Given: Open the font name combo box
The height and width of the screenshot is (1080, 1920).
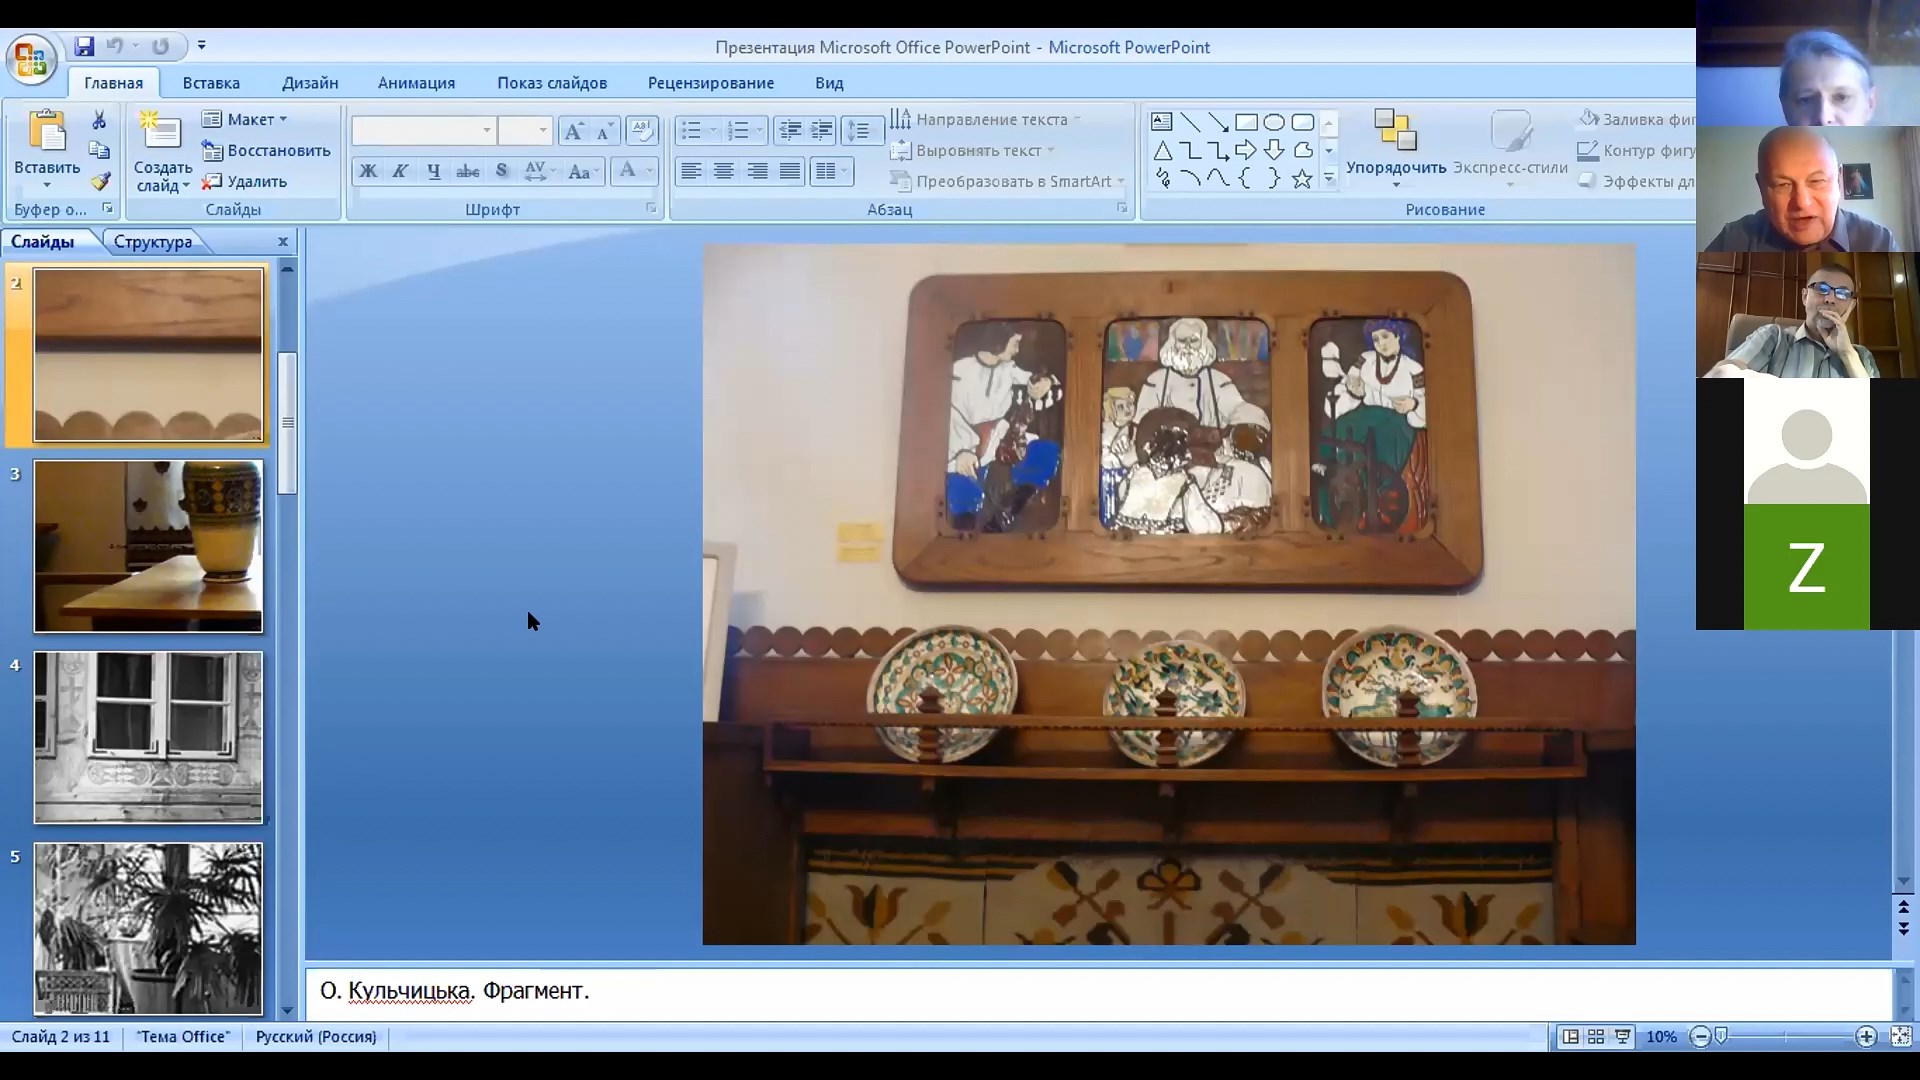Looking at the screenshot, I should pos(424,131).
